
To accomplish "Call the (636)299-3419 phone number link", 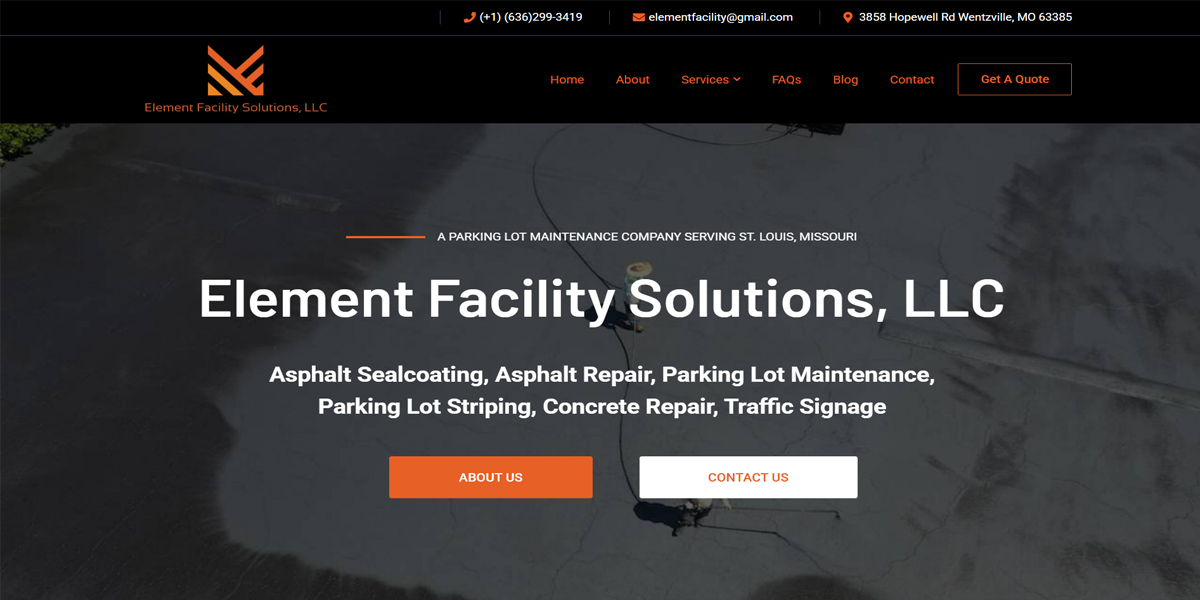I will 531,17.
